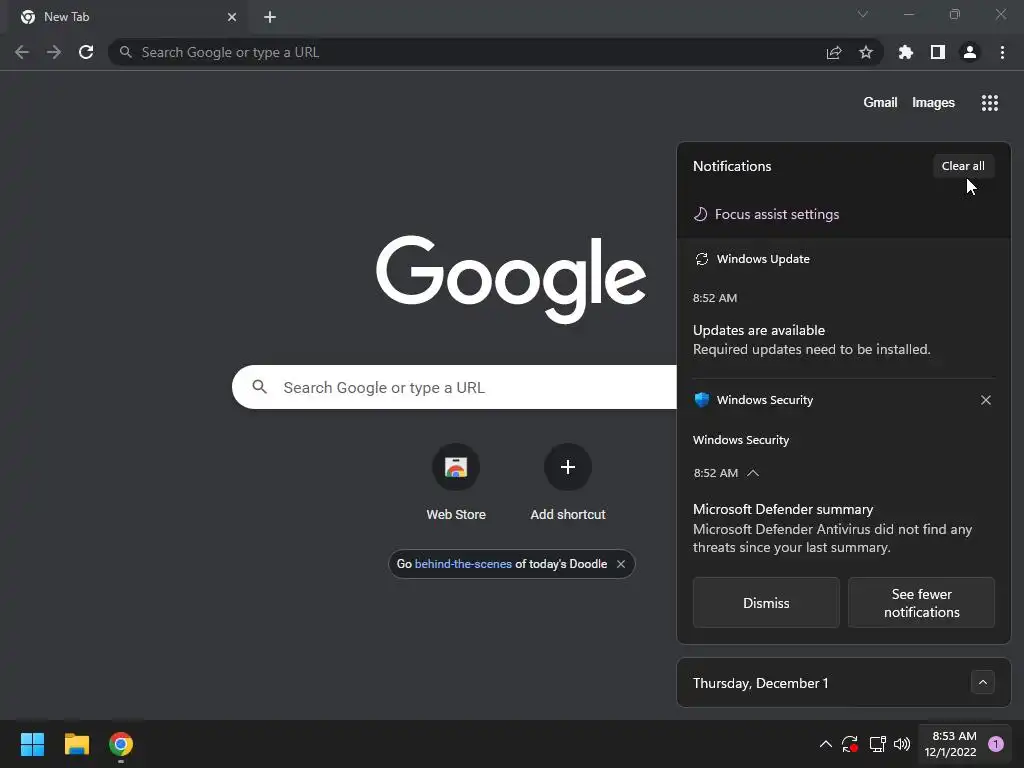Reload the current page
Screen dimensions: 1024x768
click(x=86, y=52)
